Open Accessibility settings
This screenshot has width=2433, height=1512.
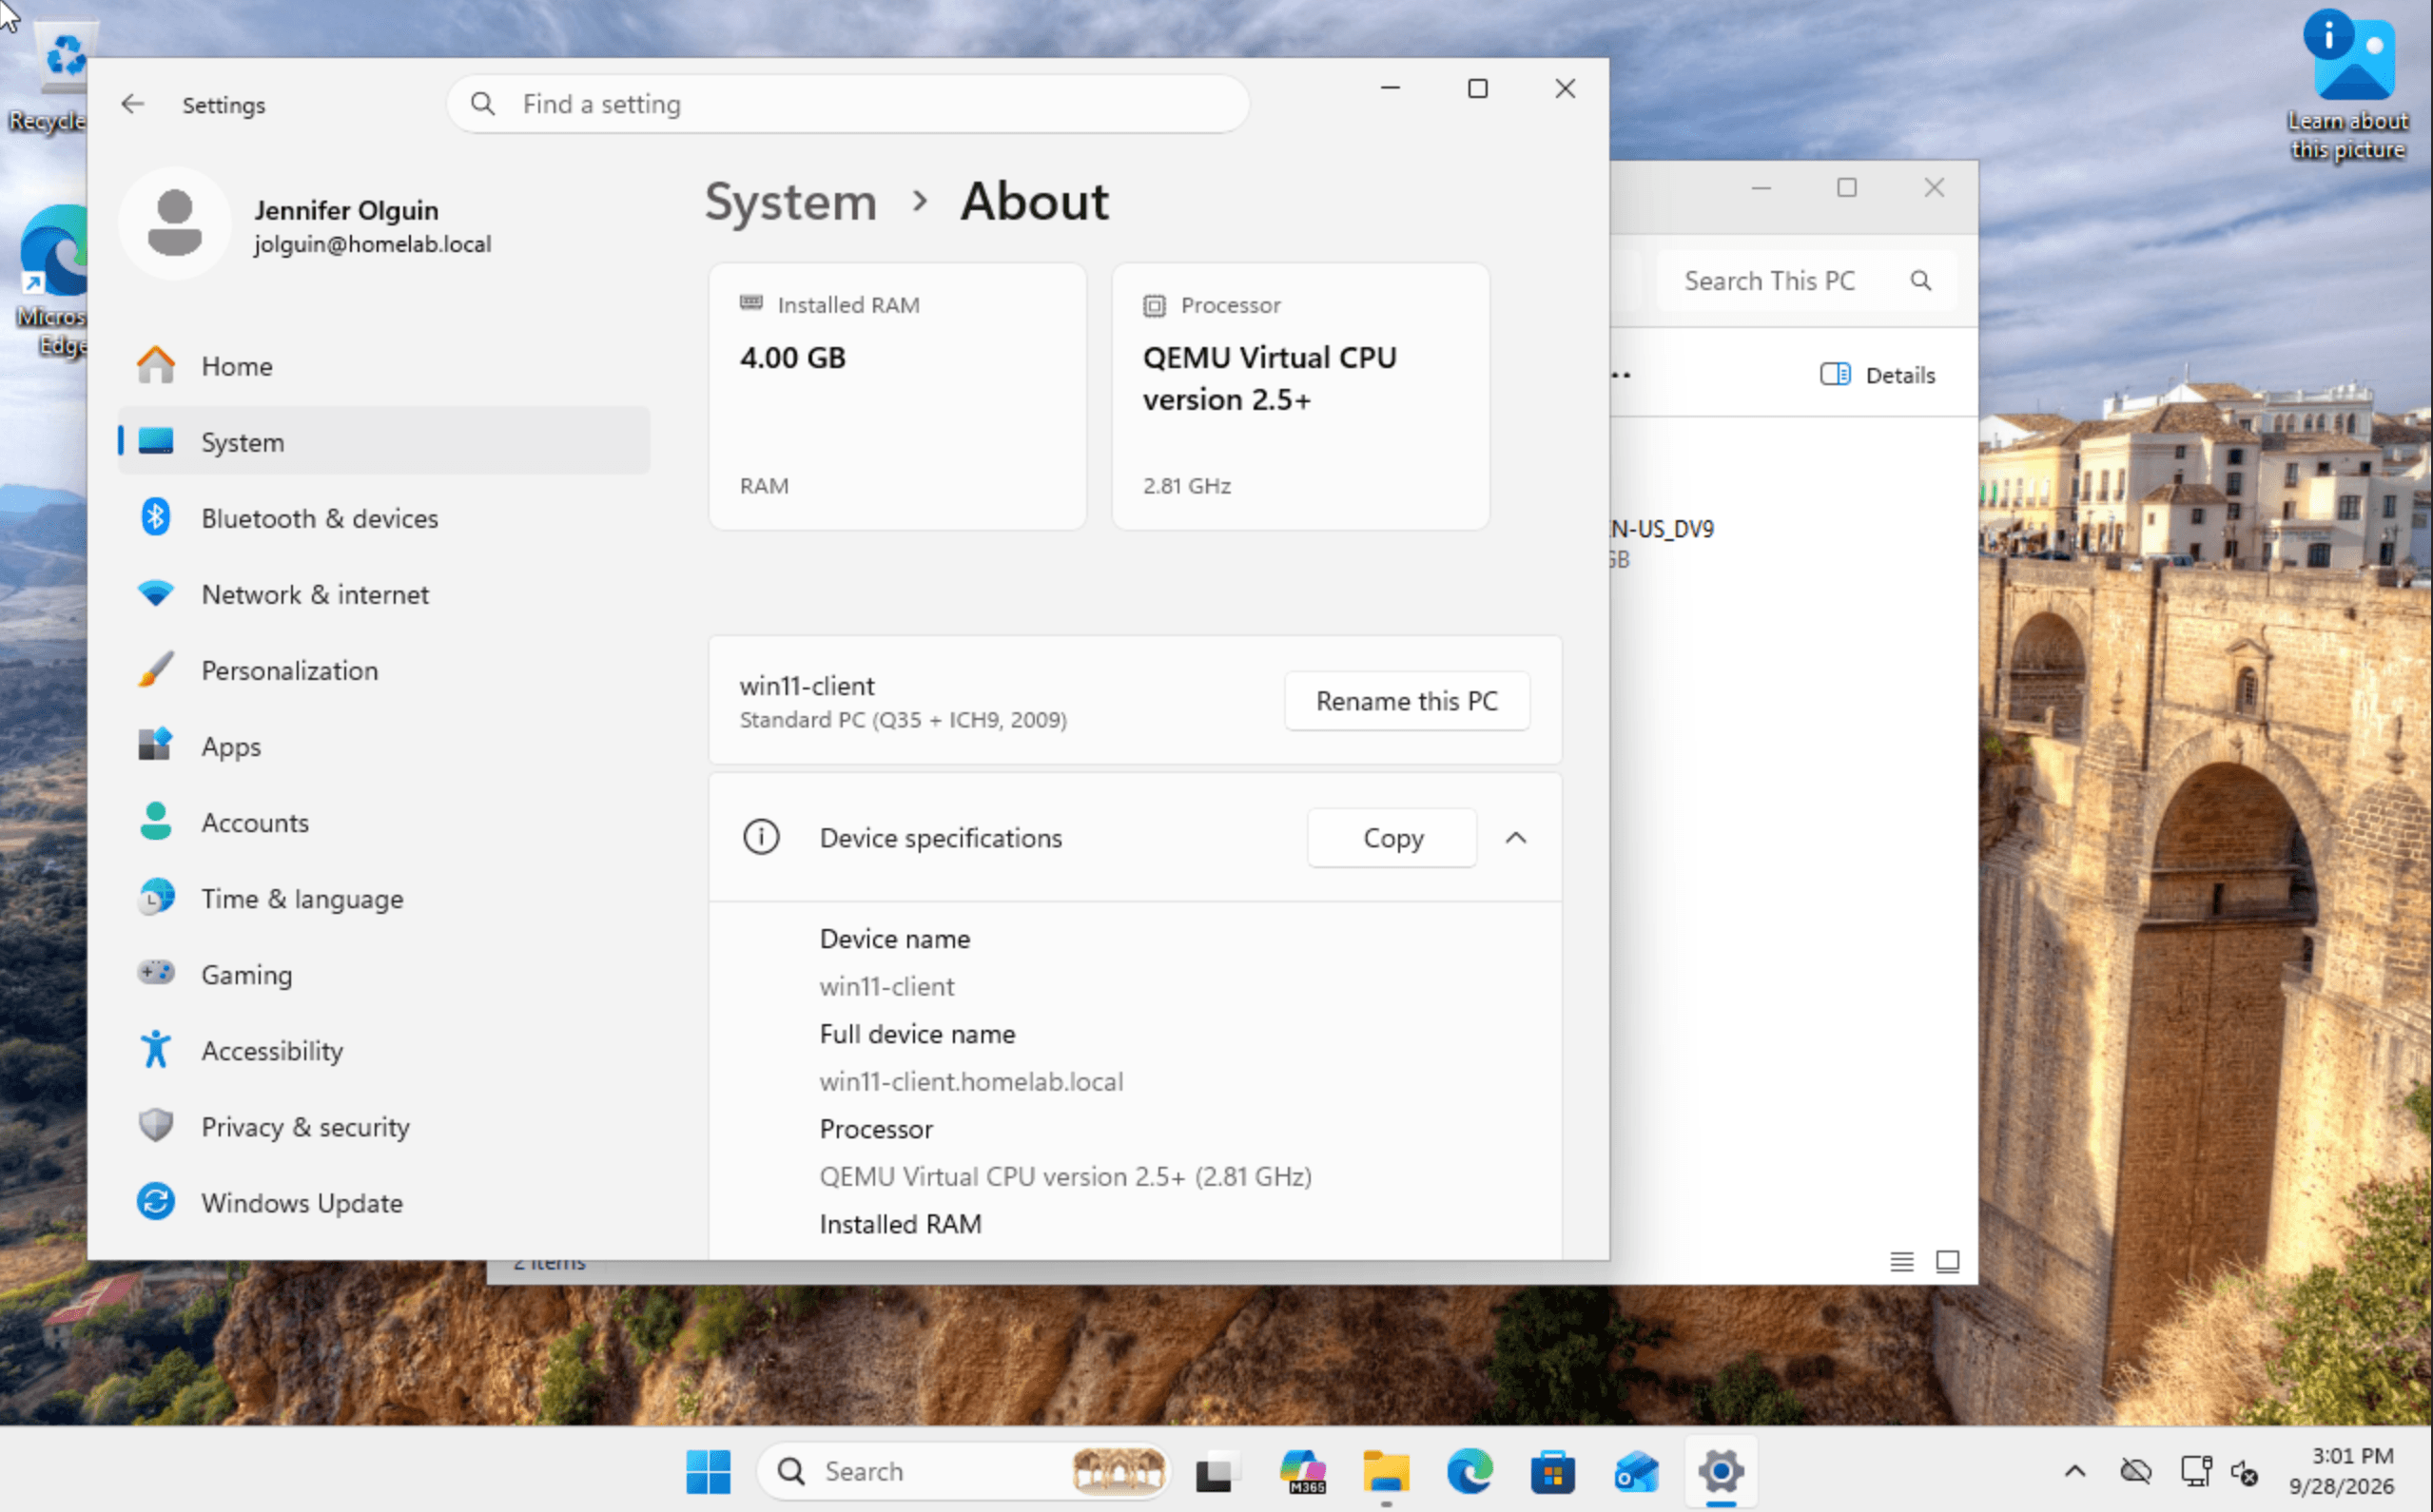click(x=384, y=1050)
